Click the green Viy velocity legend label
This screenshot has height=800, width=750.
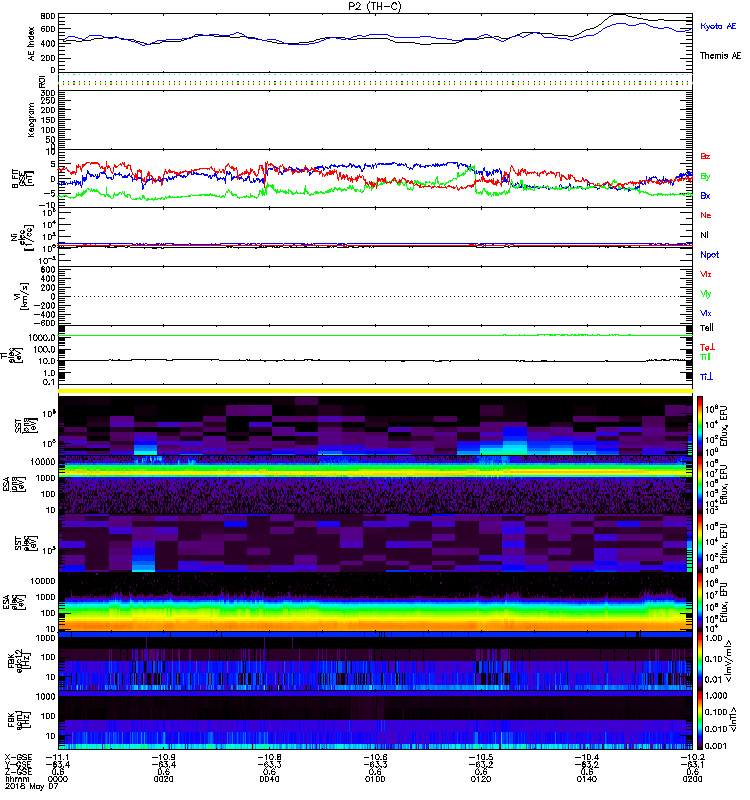pyautogui.click(x=705, y=294)
